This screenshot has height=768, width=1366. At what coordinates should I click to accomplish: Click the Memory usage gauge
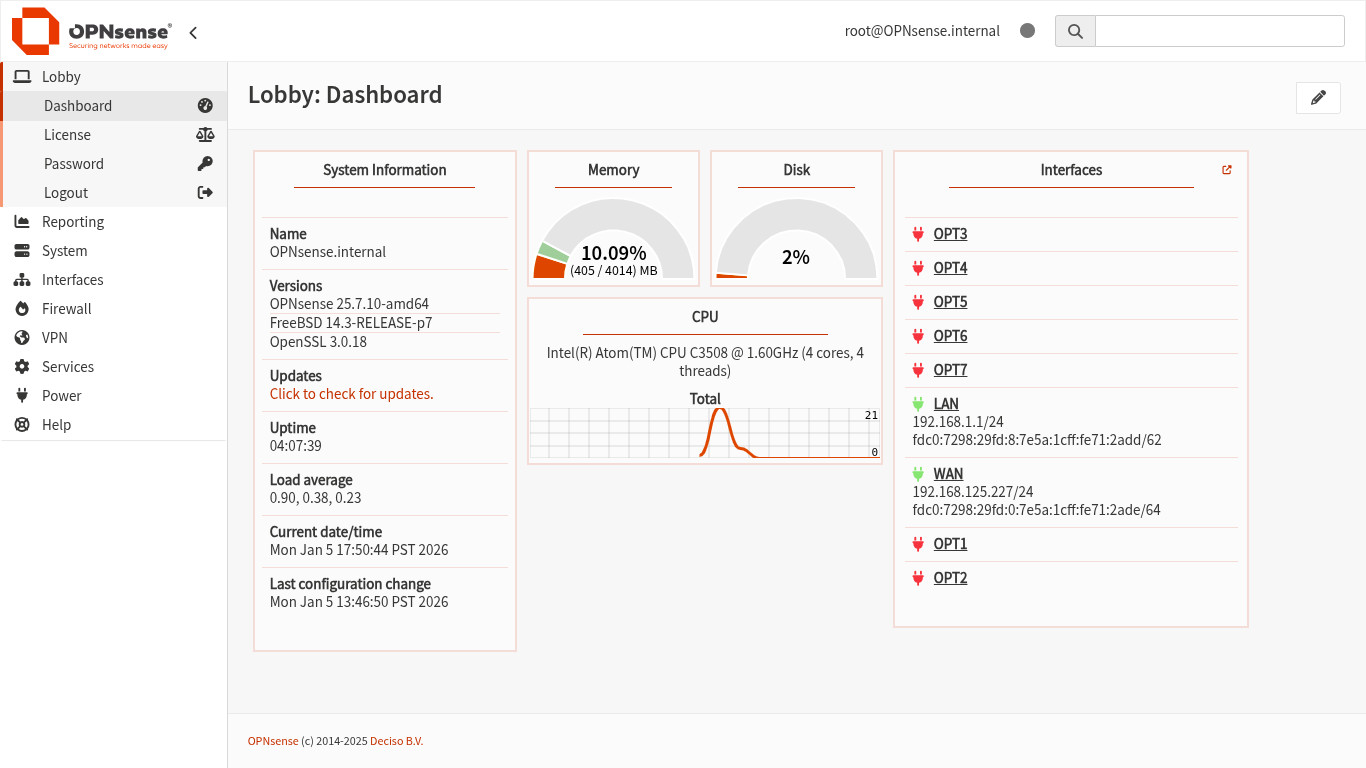tap(613, 239)
